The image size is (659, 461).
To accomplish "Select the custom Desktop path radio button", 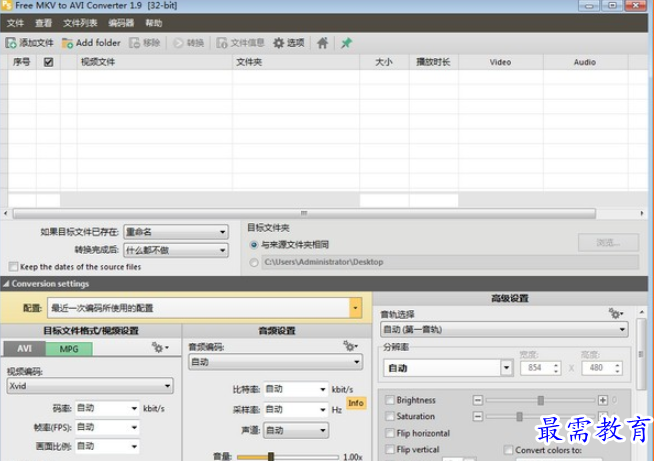I will tap(253, 263).
